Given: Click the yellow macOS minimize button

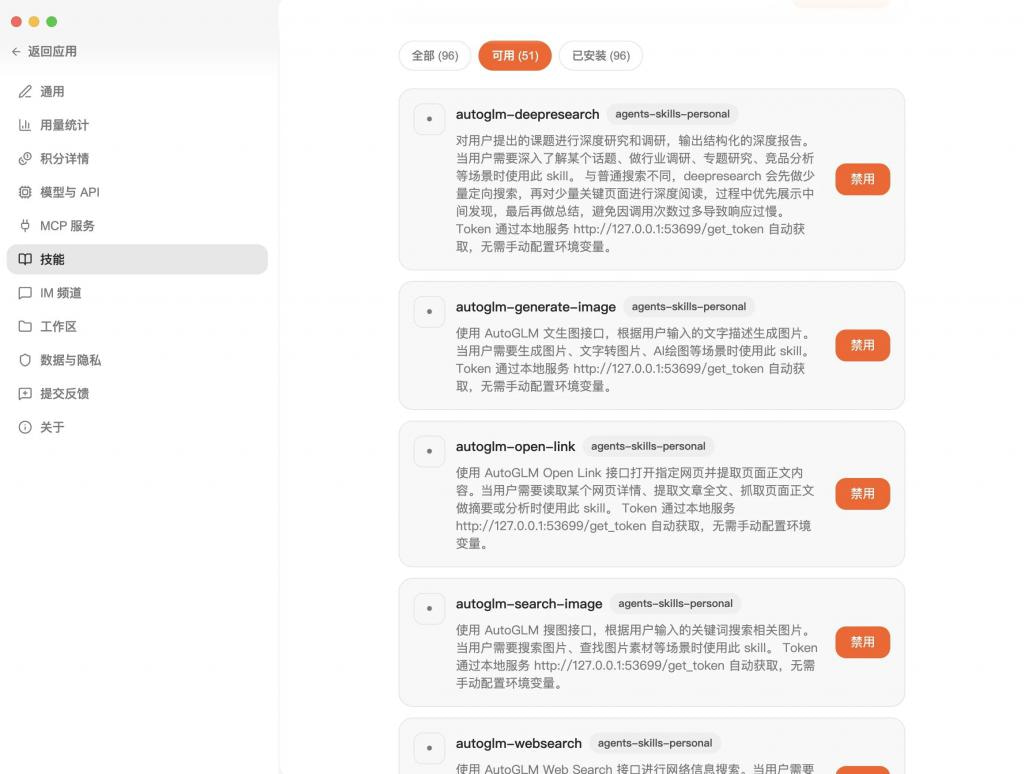Looking at the screenshot, I should click(34, 22).
